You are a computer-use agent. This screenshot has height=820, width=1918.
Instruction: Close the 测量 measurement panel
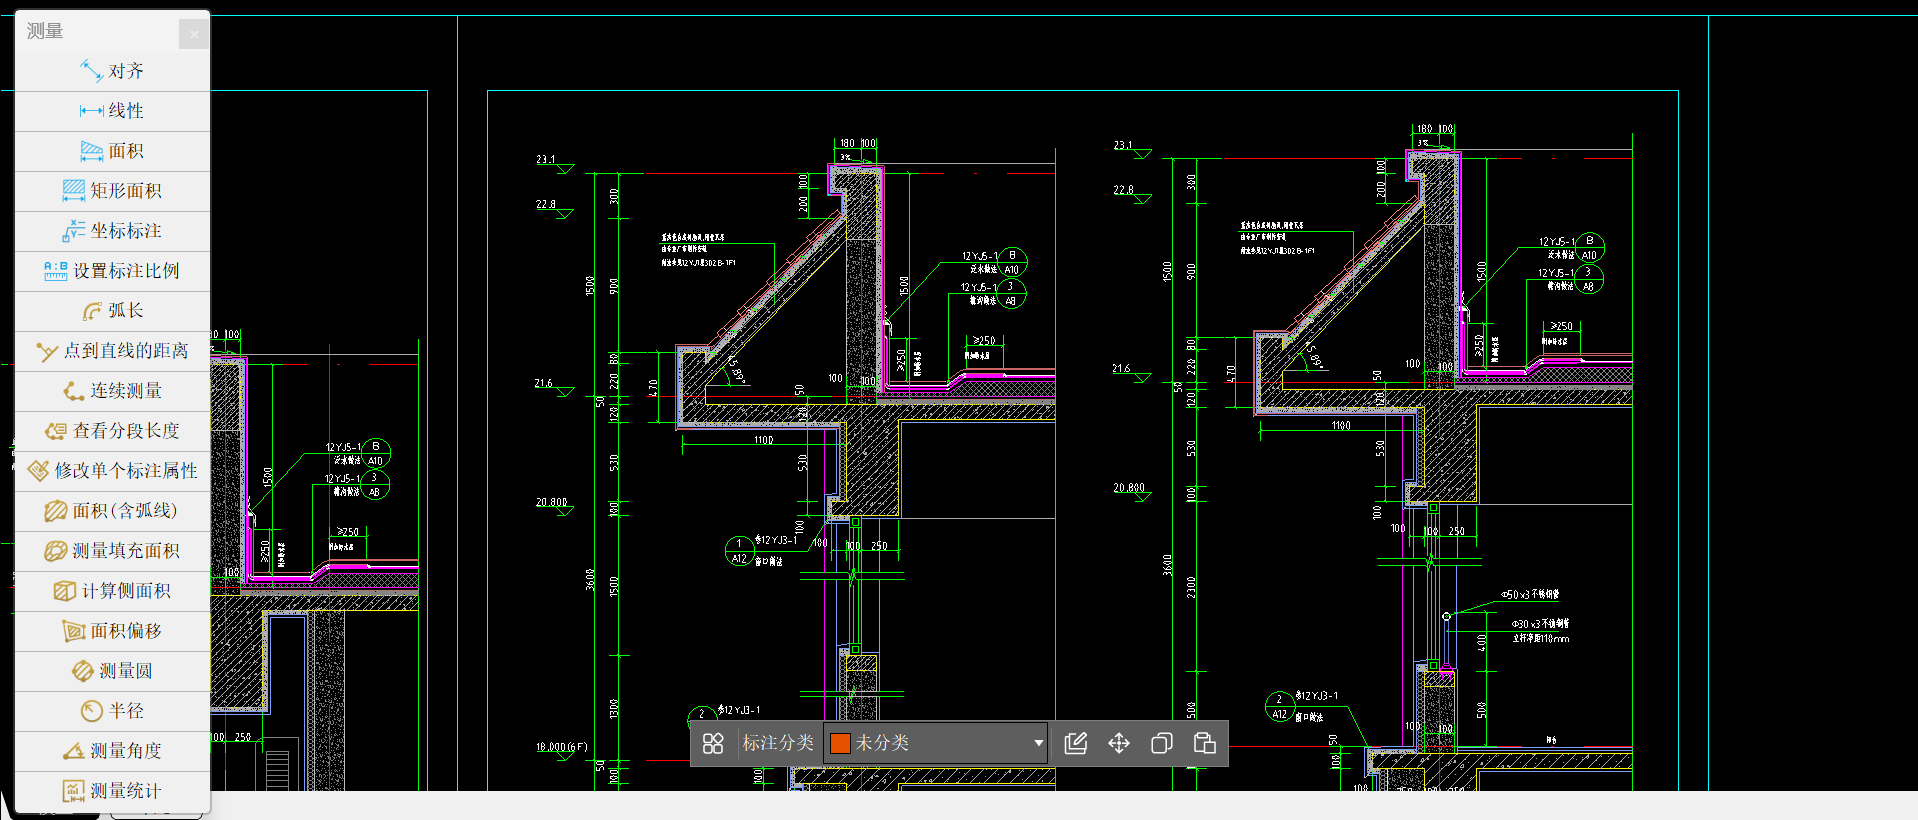[194, 34]
